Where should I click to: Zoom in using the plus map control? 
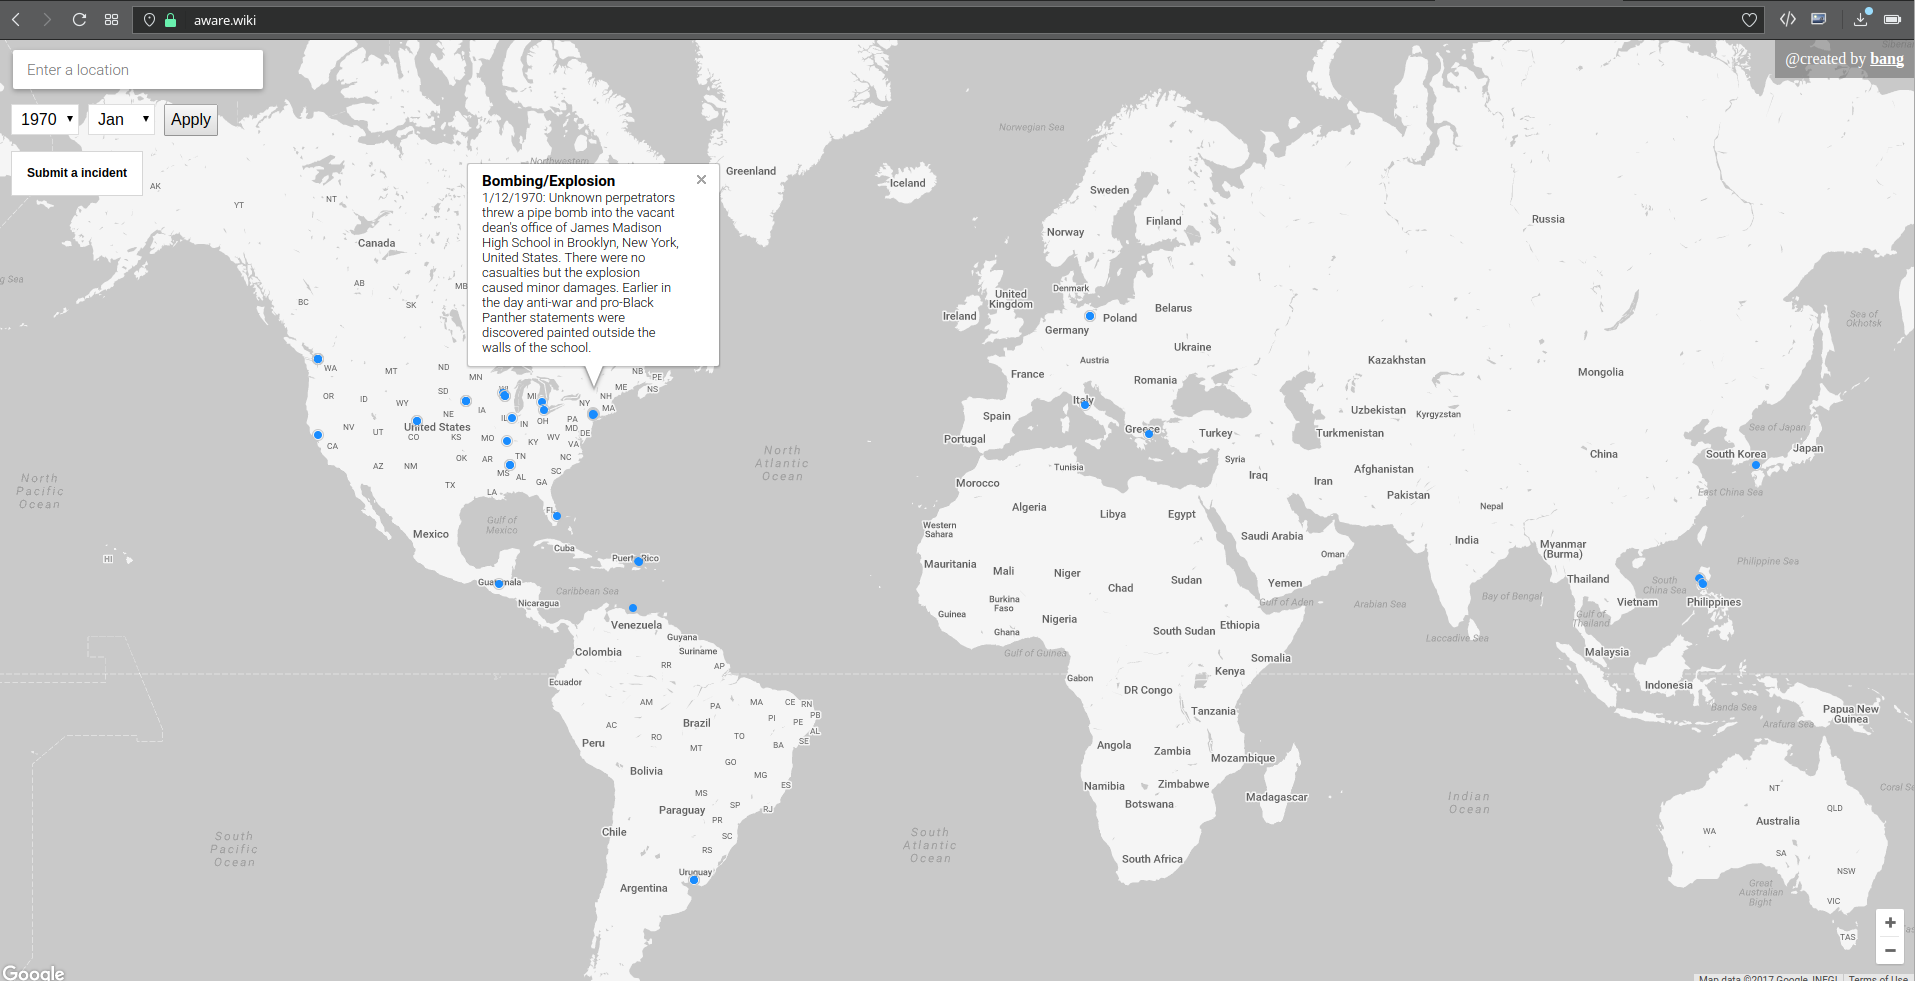click(1889, 922)
